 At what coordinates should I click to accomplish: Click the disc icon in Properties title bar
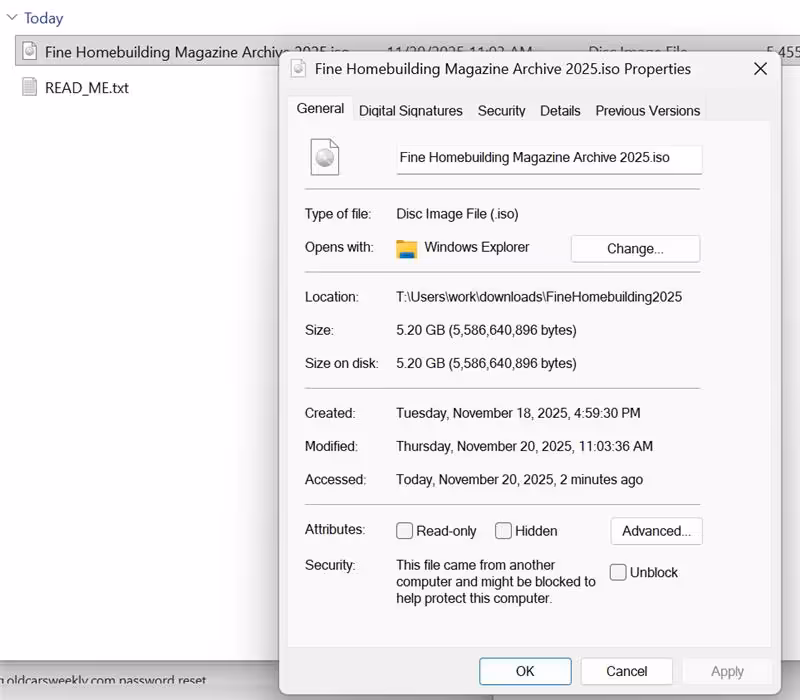click(x=298, y=69)
